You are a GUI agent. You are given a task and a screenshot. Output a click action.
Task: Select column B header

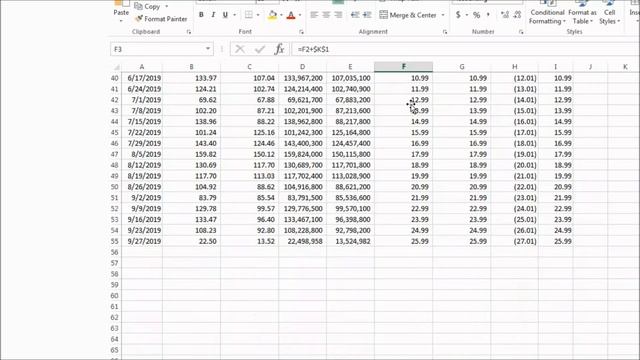tap(191, 67)
